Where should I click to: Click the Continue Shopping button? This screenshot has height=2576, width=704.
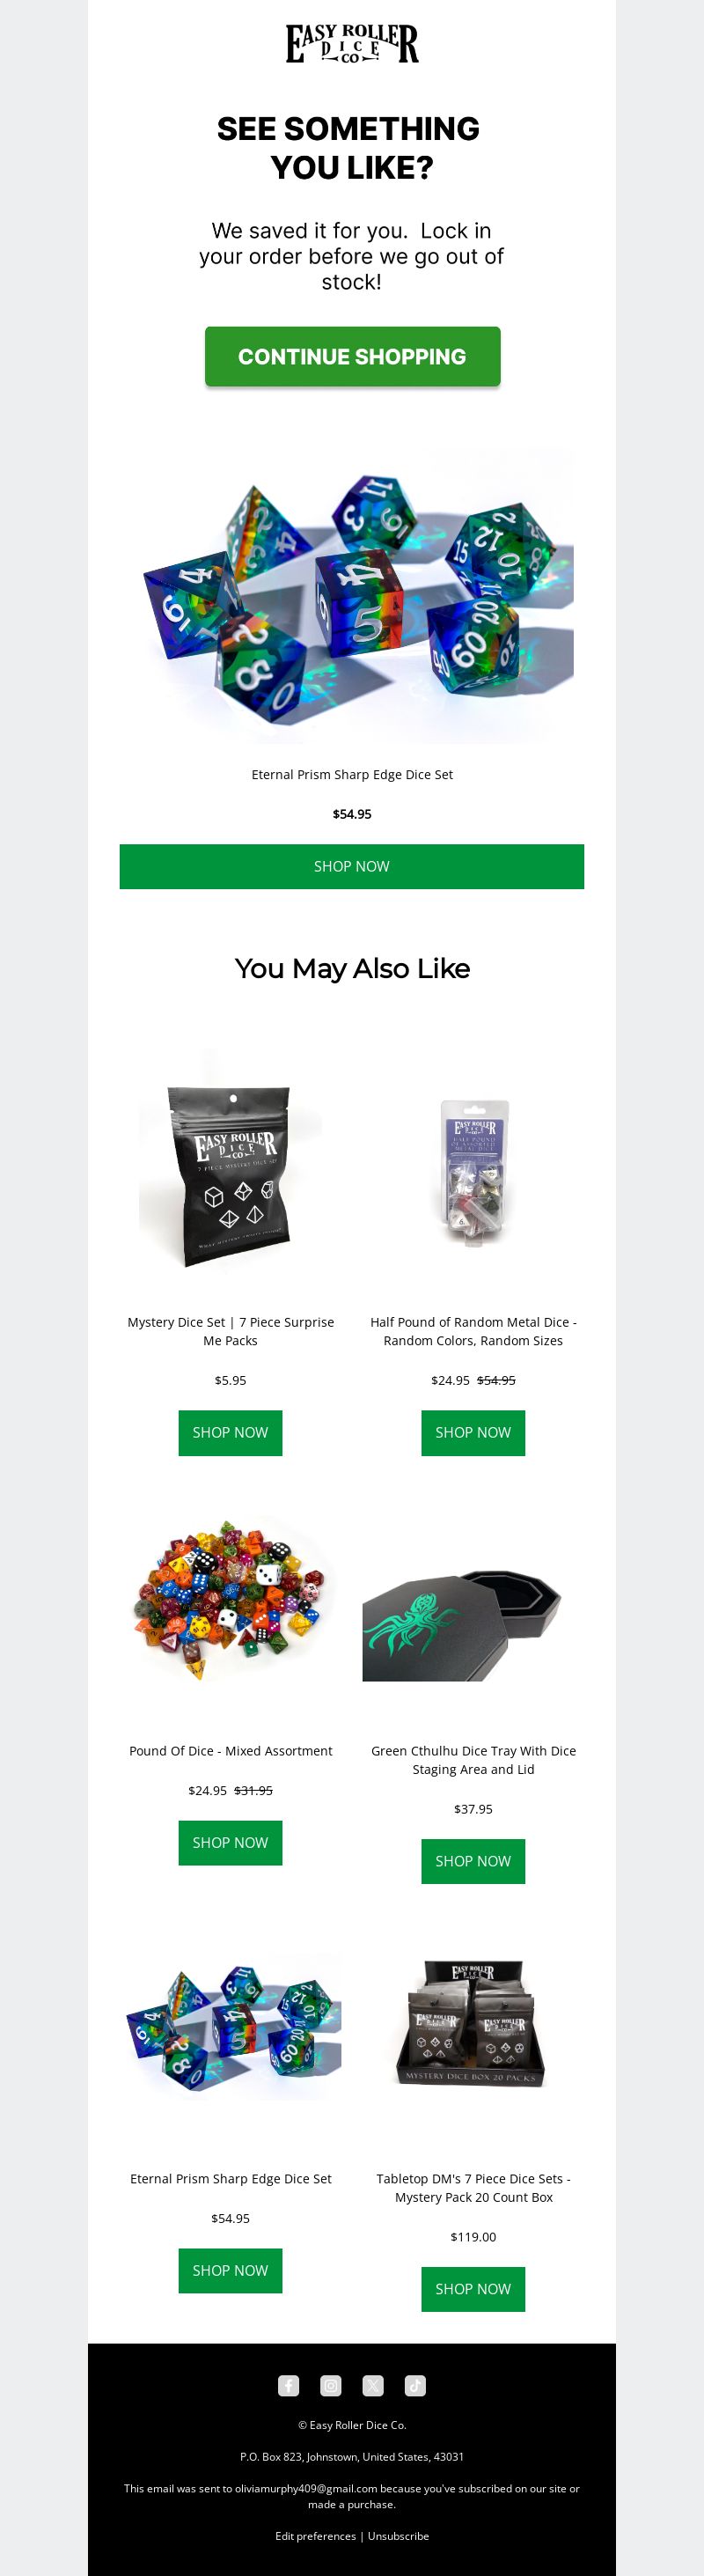[x=352, y=356]
